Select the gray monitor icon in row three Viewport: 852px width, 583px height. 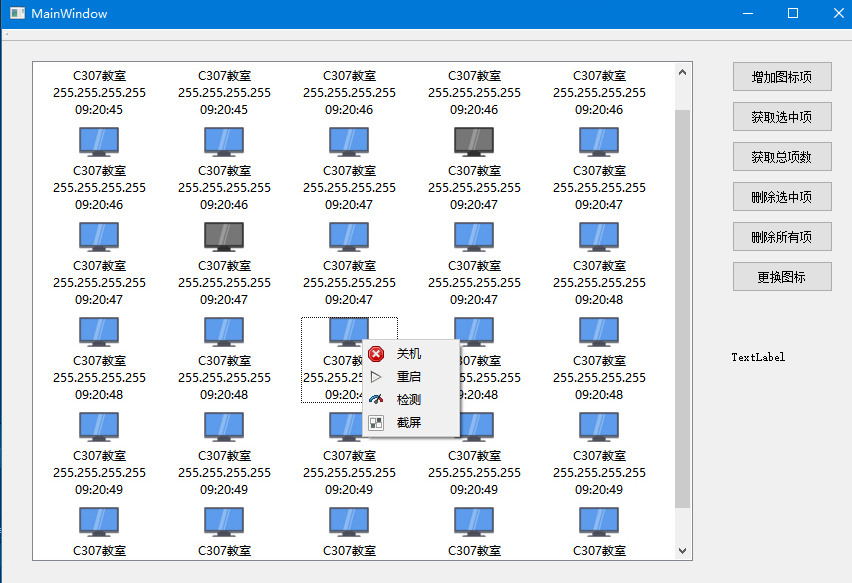point(223,237)
